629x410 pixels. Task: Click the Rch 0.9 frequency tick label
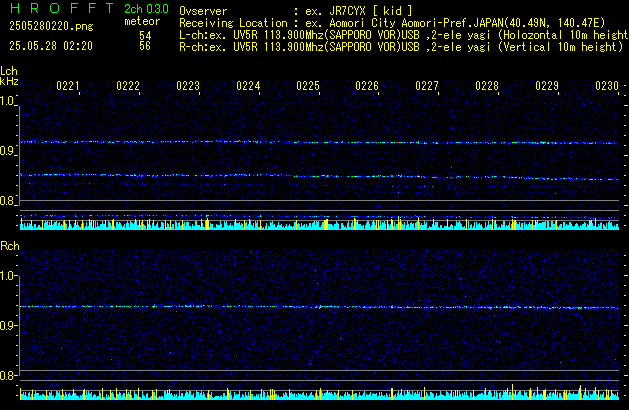coord(7,325)
